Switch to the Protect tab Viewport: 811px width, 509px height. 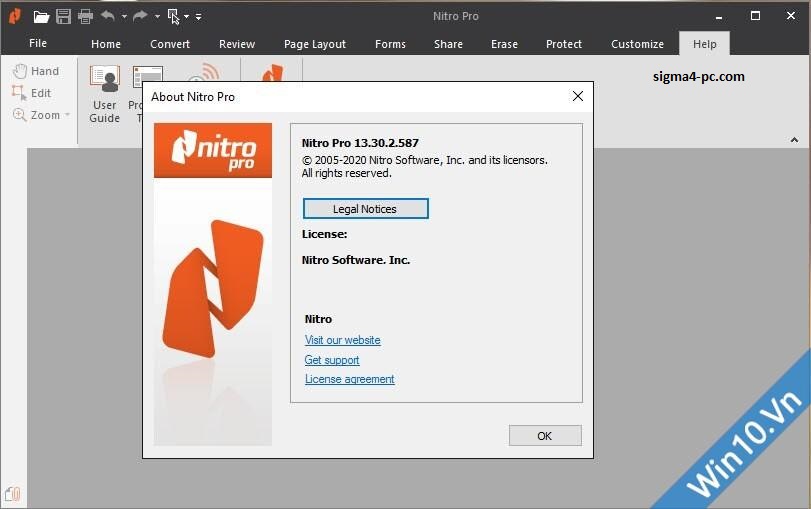click(x=564, y=44)
